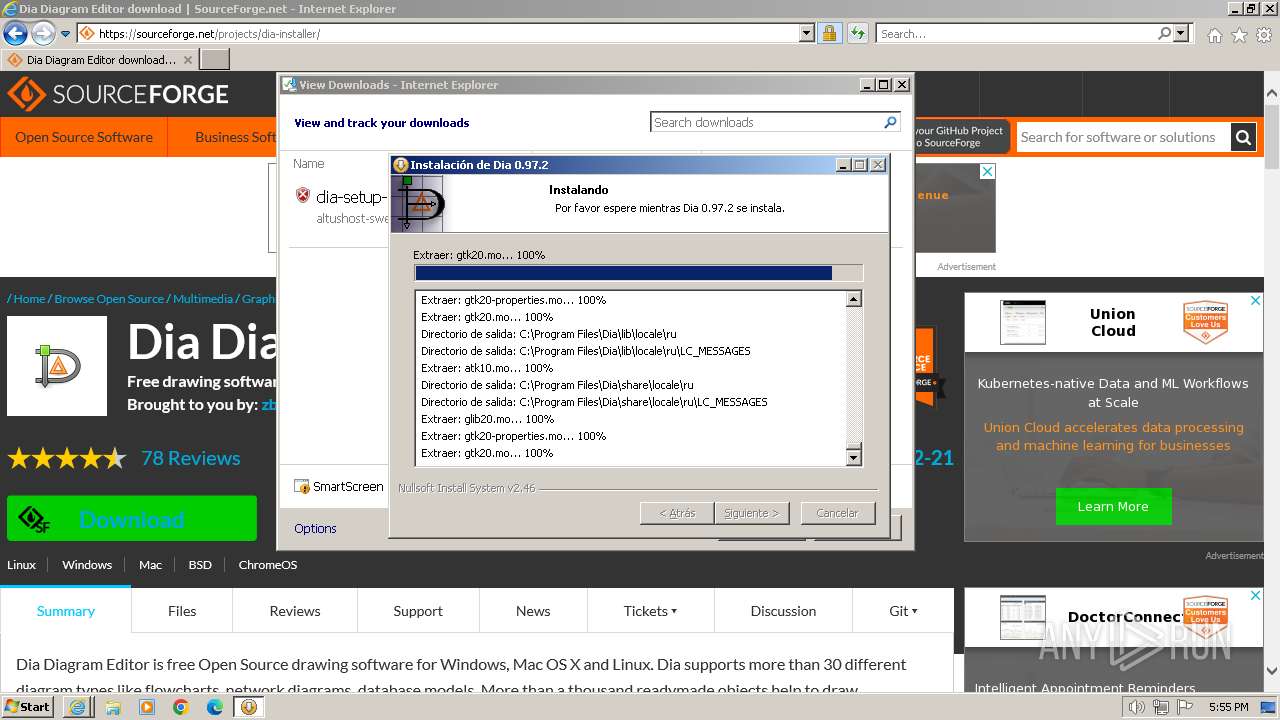This screenshot has width=1280, height=720.
Task: Click the shield icon beside dia-setup entry
Action: [x=303, y=195]
